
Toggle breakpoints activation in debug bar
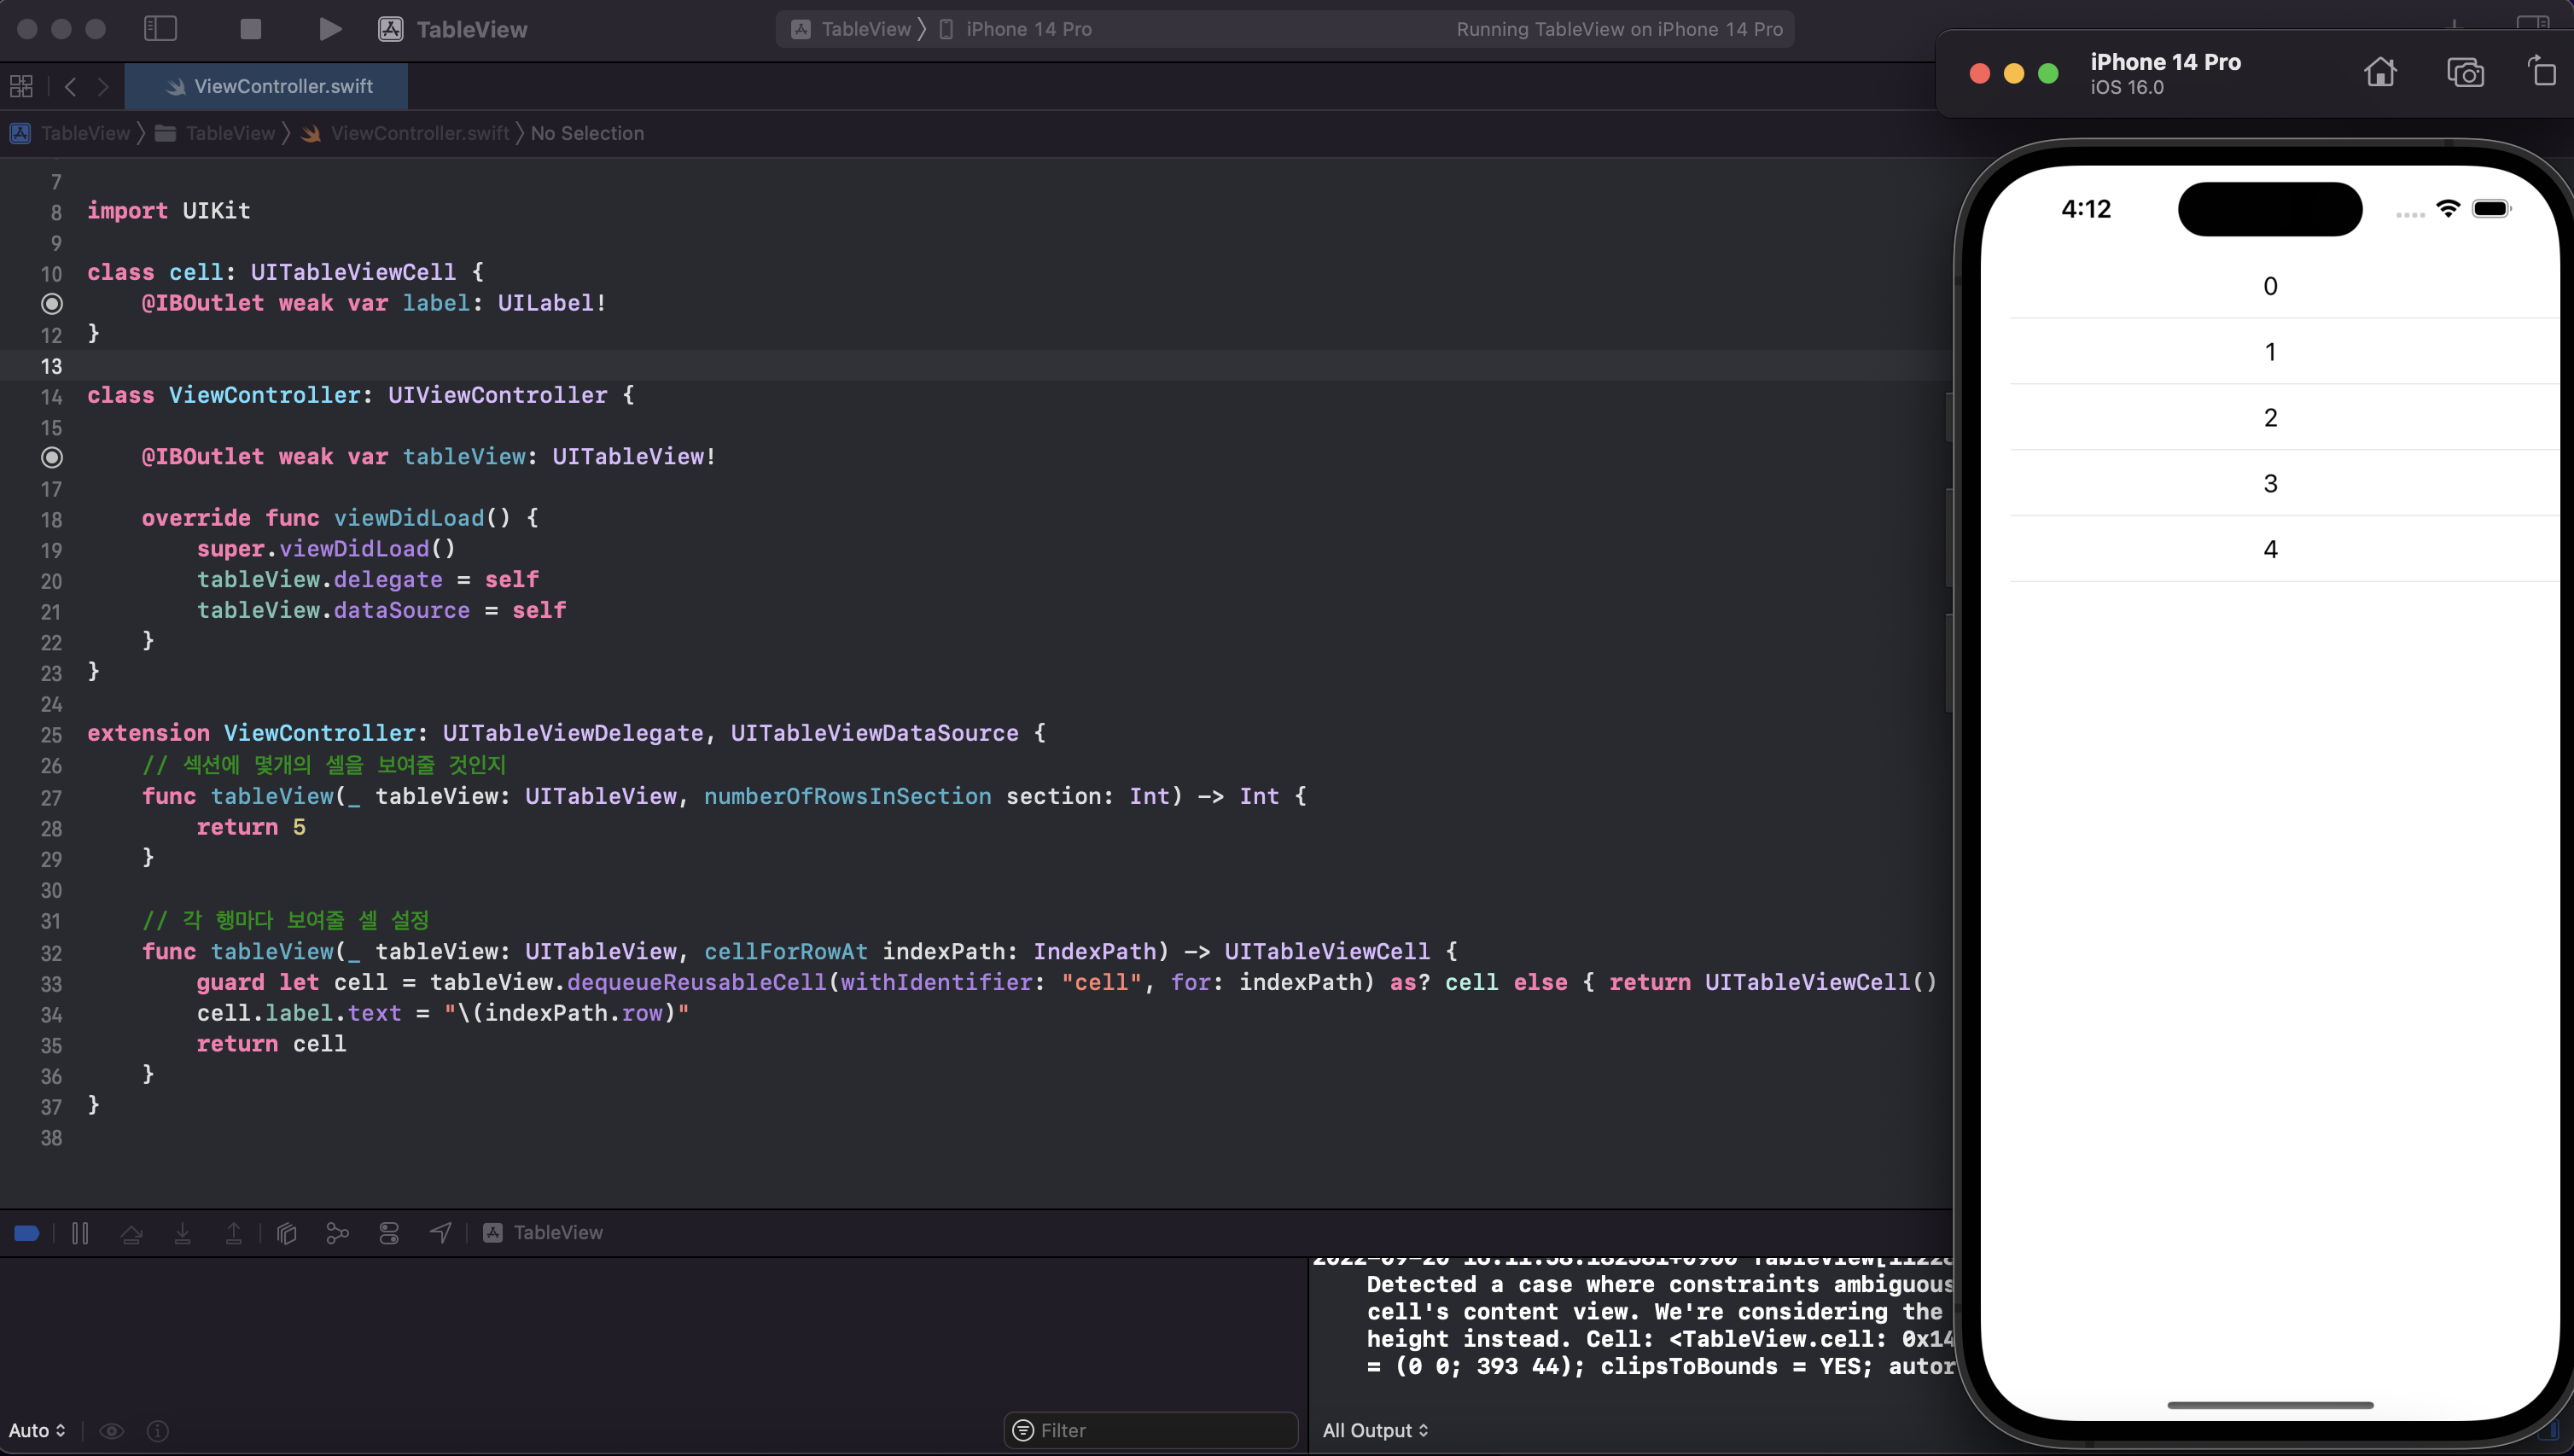27,1233
